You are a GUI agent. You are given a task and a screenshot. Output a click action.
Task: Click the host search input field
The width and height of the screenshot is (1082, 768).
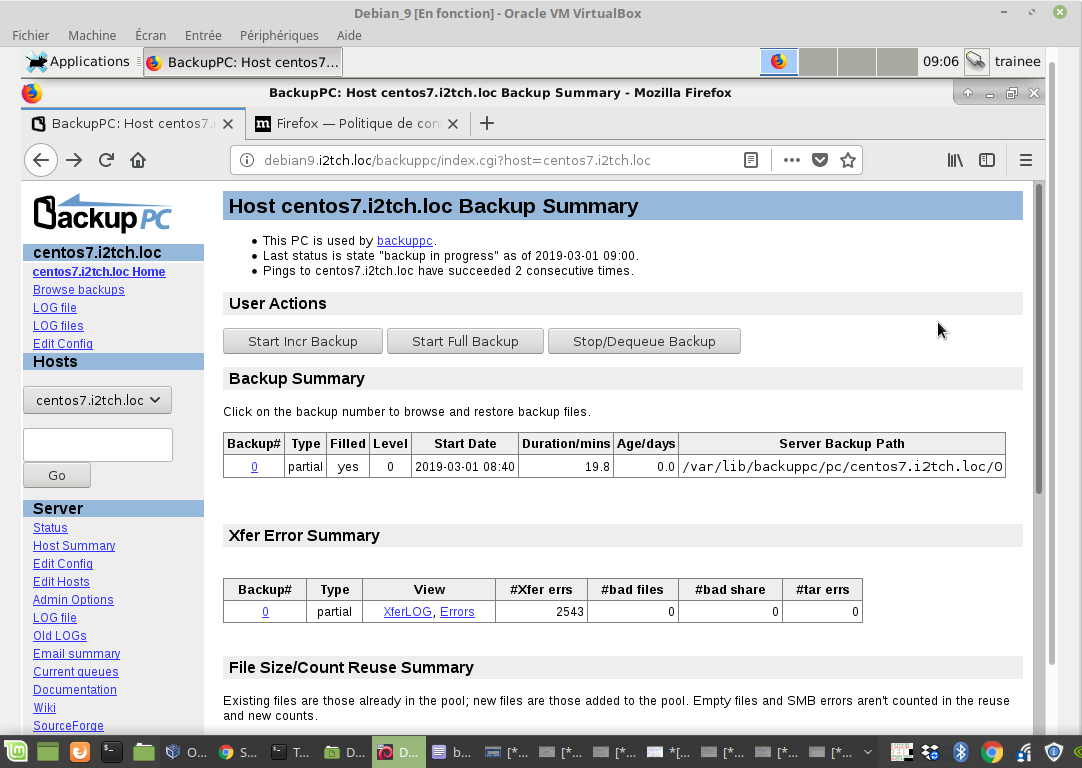tap(98, 445)
